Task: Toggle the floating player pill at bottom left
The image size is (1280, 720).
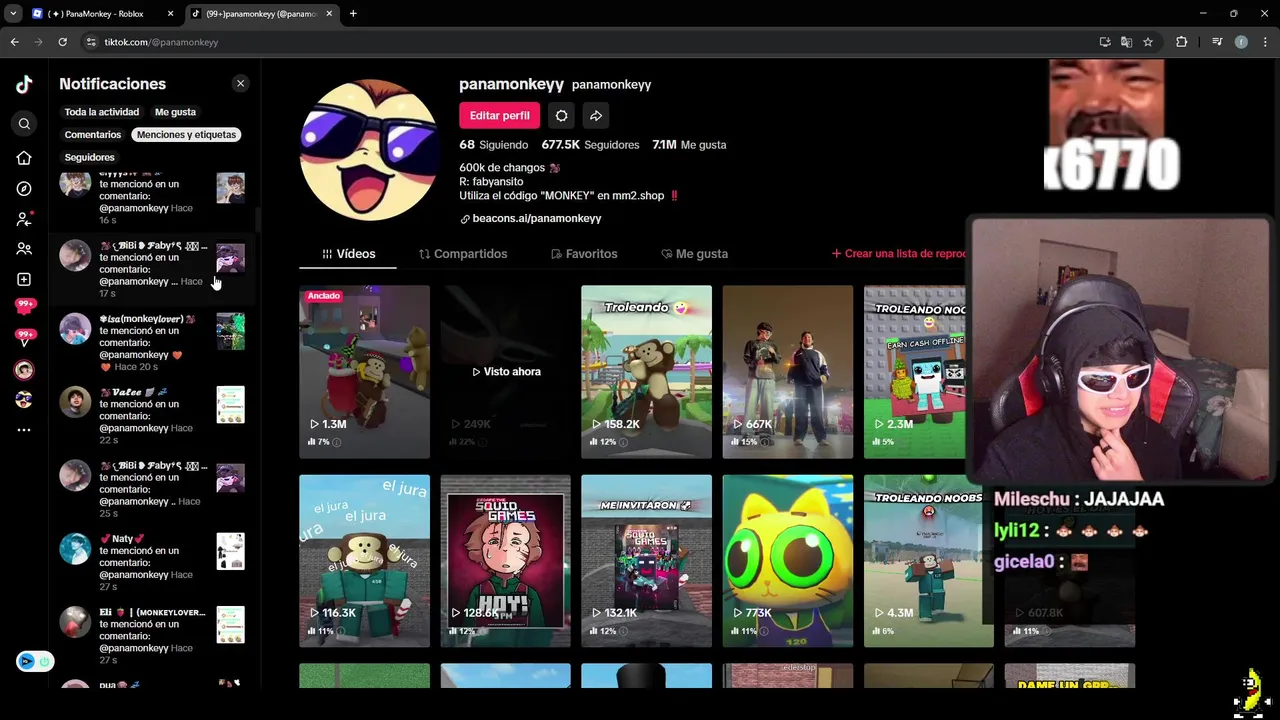Action: [35, 661]
